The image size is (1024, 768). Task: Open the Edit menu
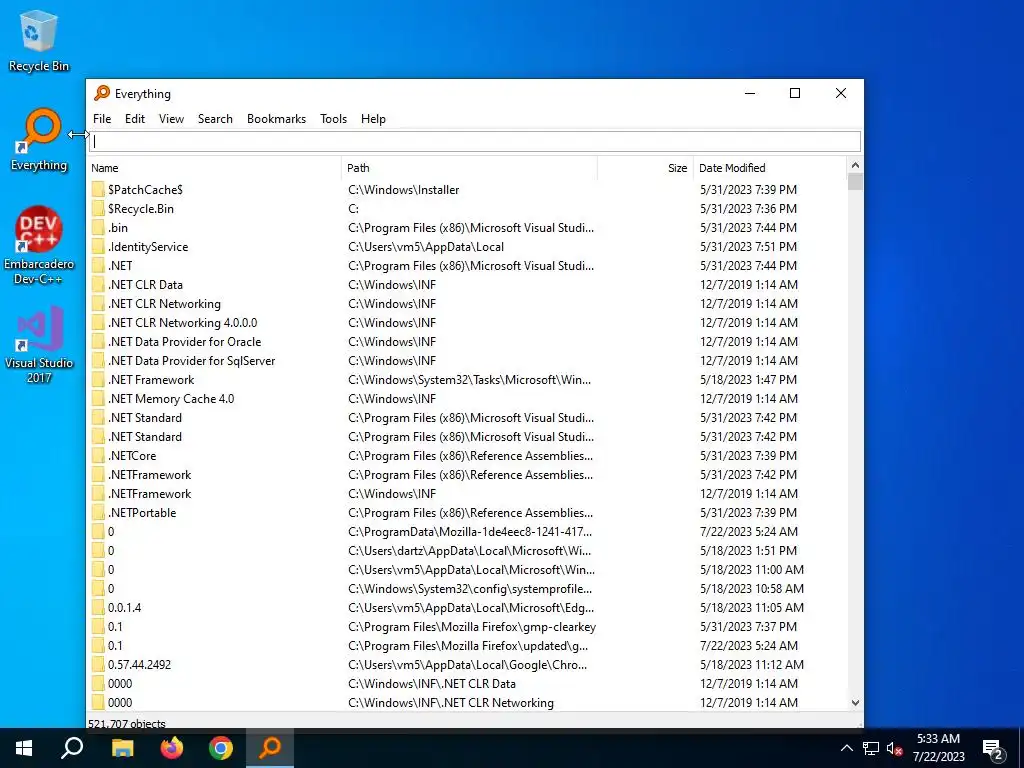point(135,119)
